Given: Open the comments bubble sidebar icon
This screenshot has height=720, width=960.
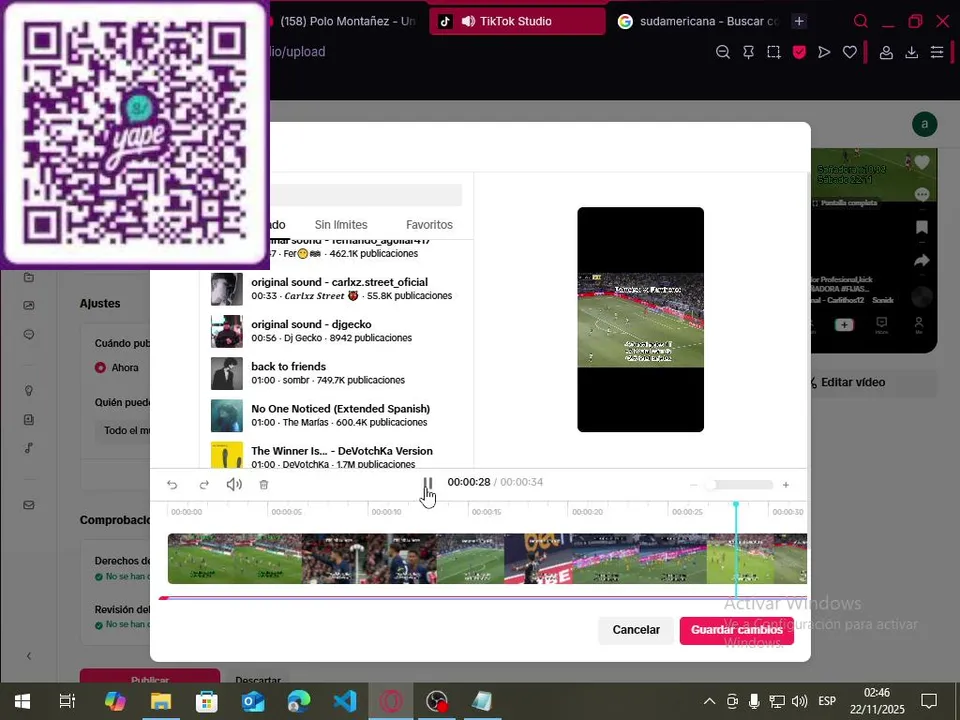Looking at the screenshot, I should (x=29, y=334).
